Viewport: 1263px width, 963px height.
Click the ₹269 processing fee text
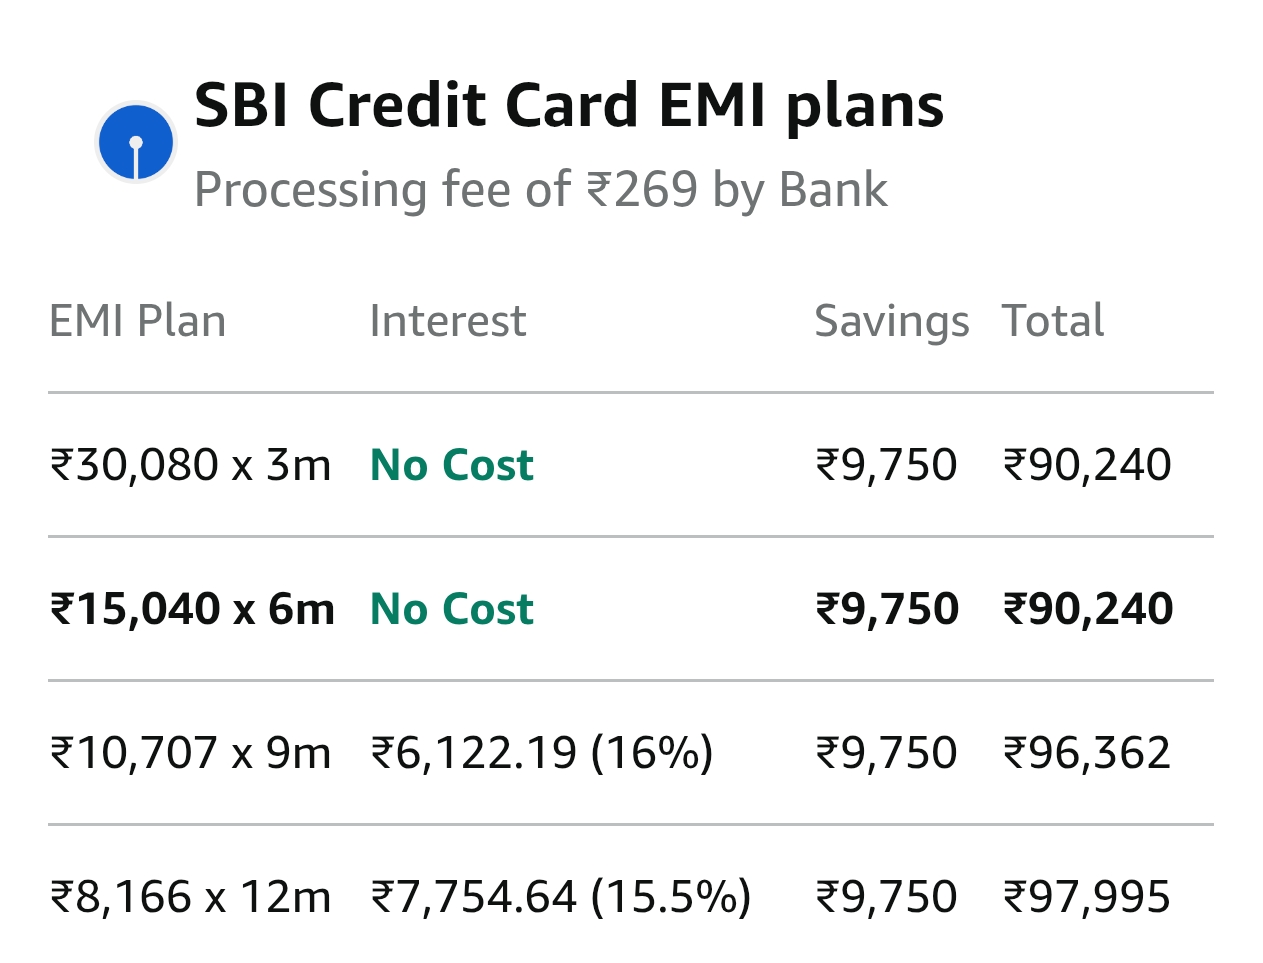540,189
